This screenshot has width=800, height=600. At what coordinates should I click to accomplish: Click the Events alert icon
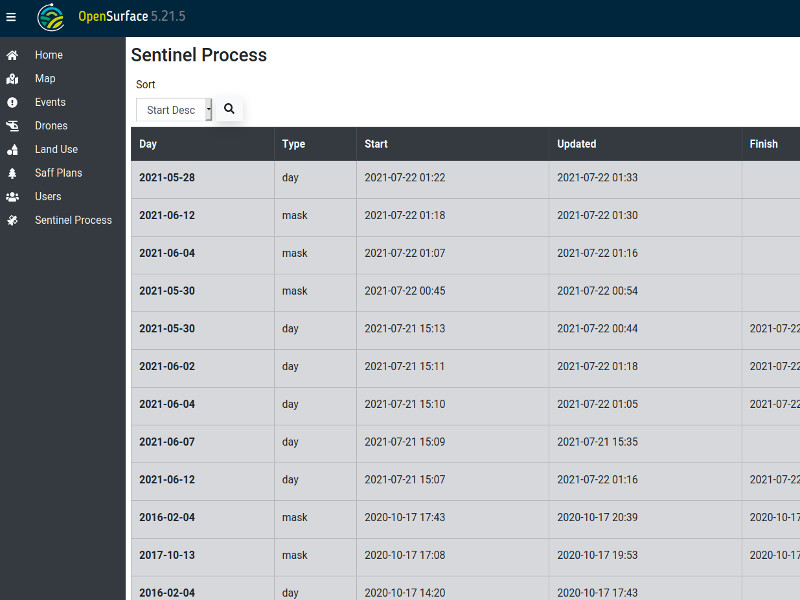12,103
